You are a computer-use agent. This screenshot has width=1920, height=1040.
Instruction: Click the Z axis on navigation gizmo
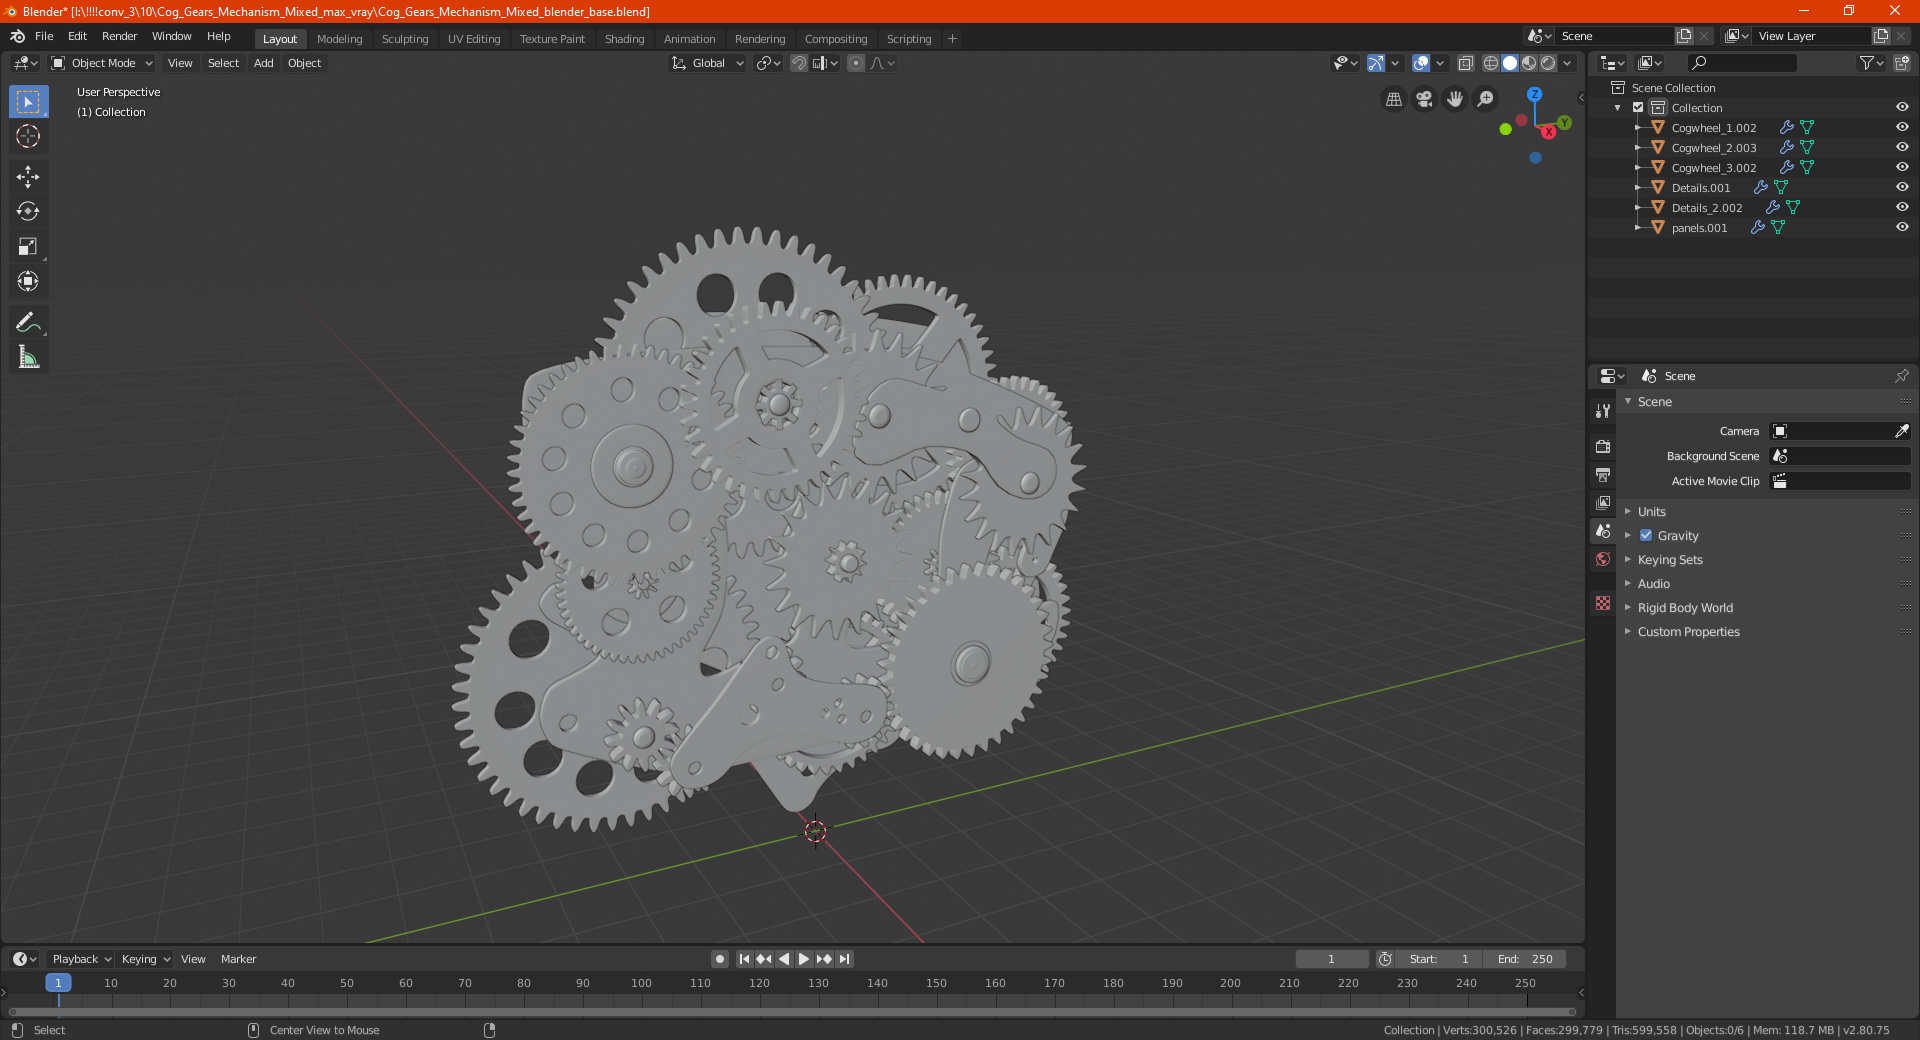click(1534, 94)
